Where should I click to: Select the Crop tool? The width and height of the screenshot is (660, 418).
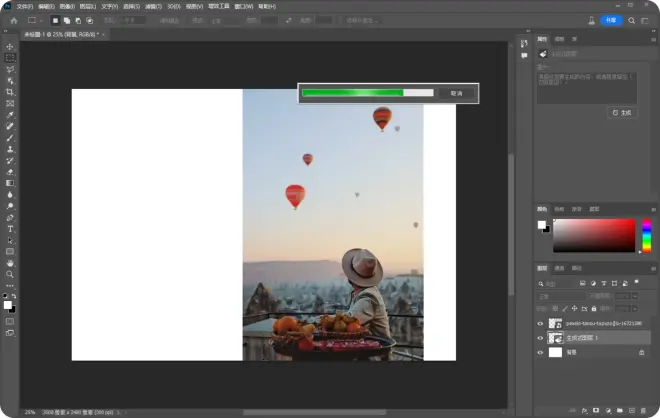pyautogui.click(x=10, y=92)
